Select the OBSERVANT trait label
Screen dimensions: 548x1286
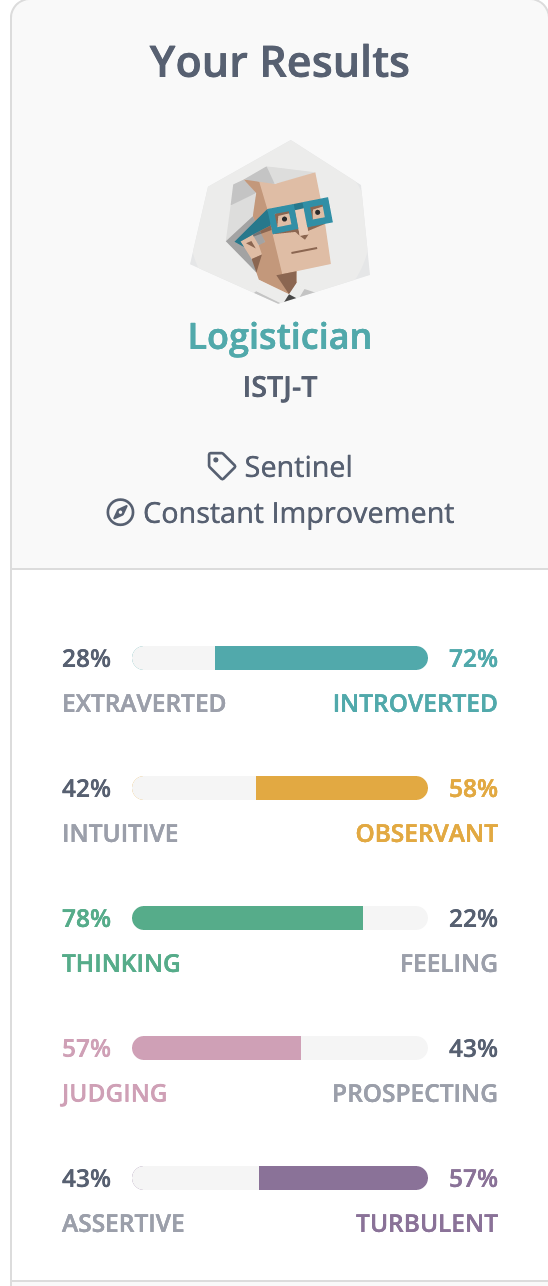coord(426,833)
